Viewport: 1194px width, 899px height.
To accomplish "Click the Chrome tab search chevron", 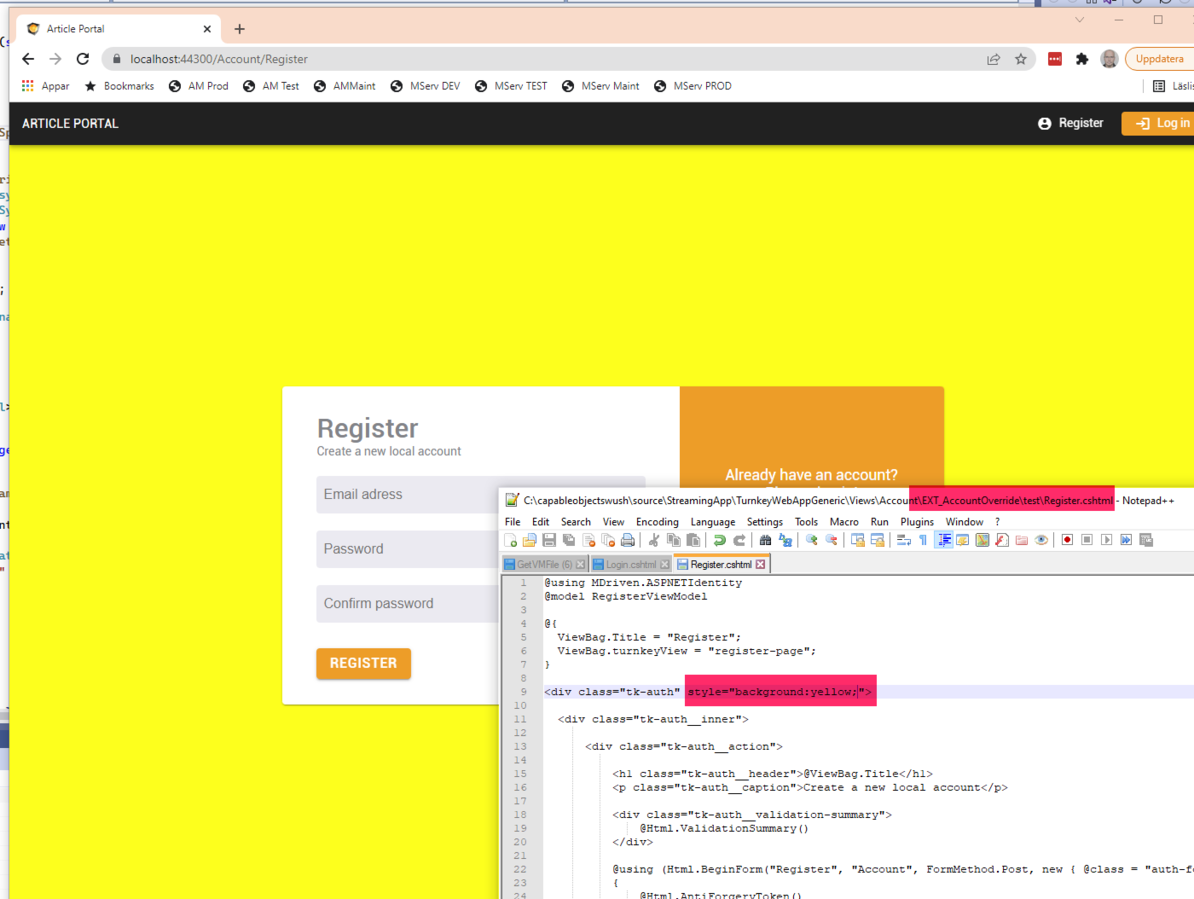I will click(1079, 20).
